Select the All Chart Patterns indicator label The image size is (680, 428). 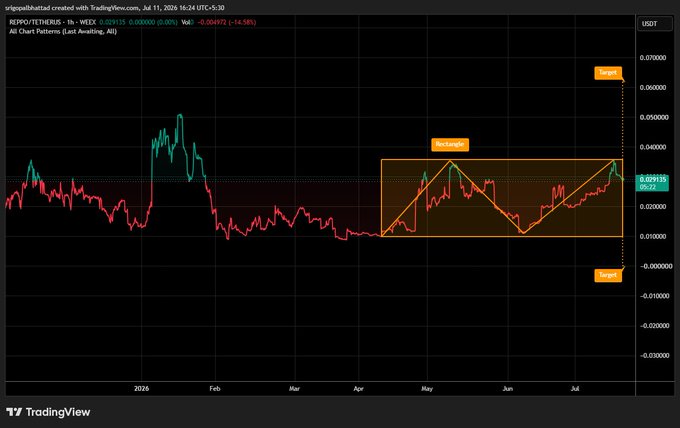[x=63, y=31]
